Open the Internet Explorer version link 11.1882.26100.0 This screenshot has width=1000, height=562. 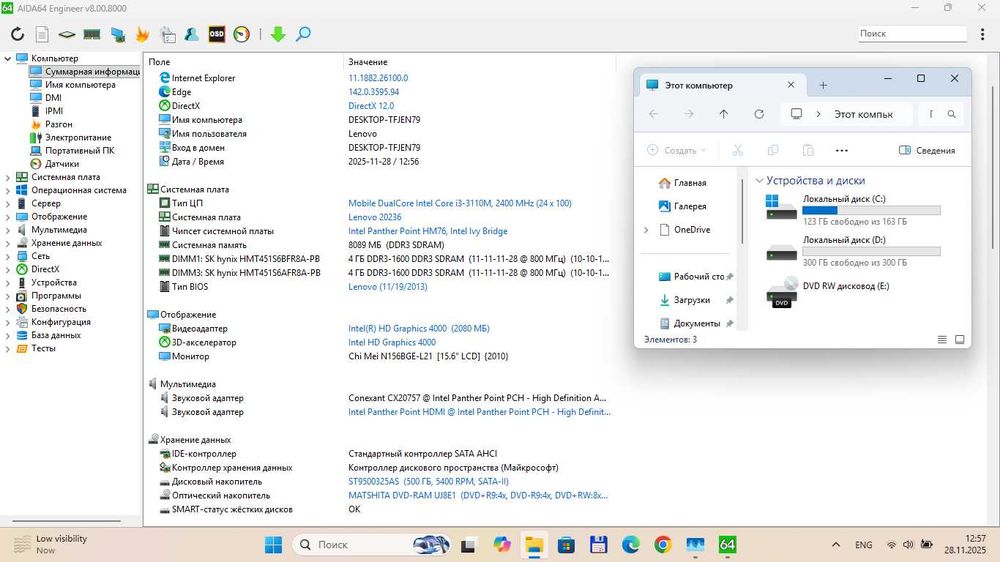click(x=378, y=78)
